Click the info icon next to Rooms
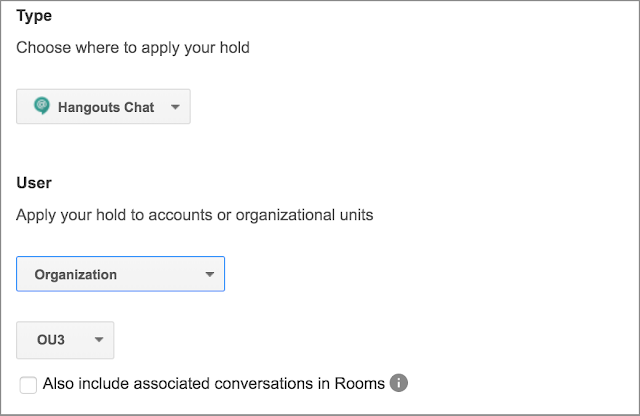 click(x=399, y=383)
